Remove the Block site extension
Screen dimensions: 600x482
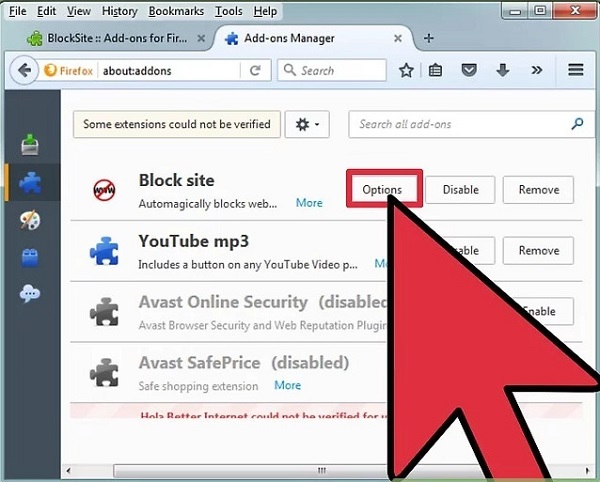(x=538, y=190)
